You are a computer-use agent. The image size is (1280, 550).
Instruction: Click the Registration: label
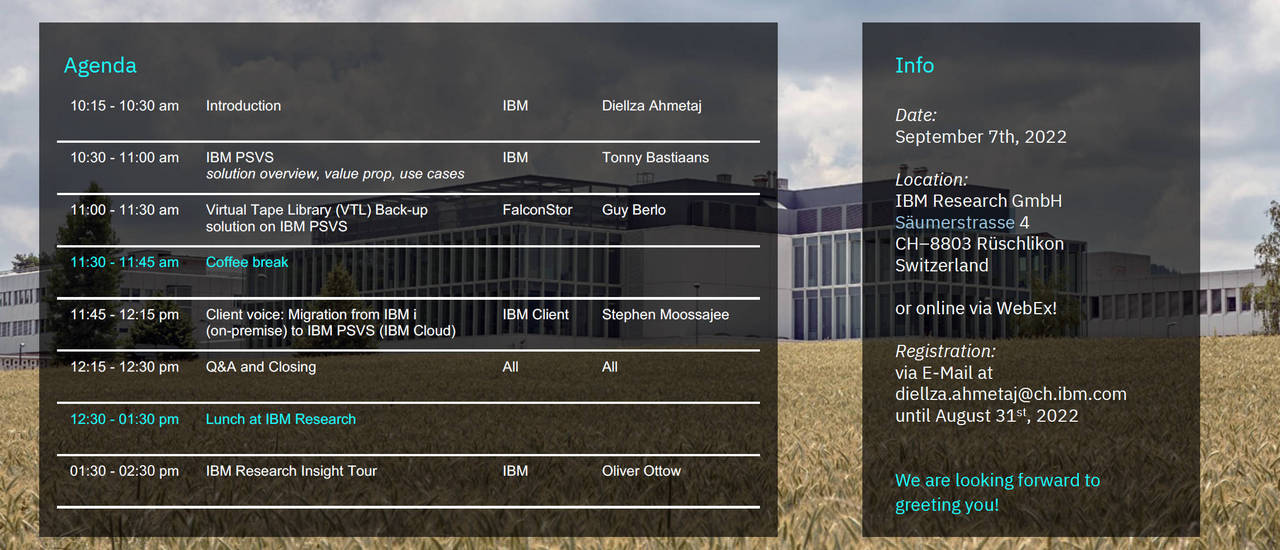945,351
